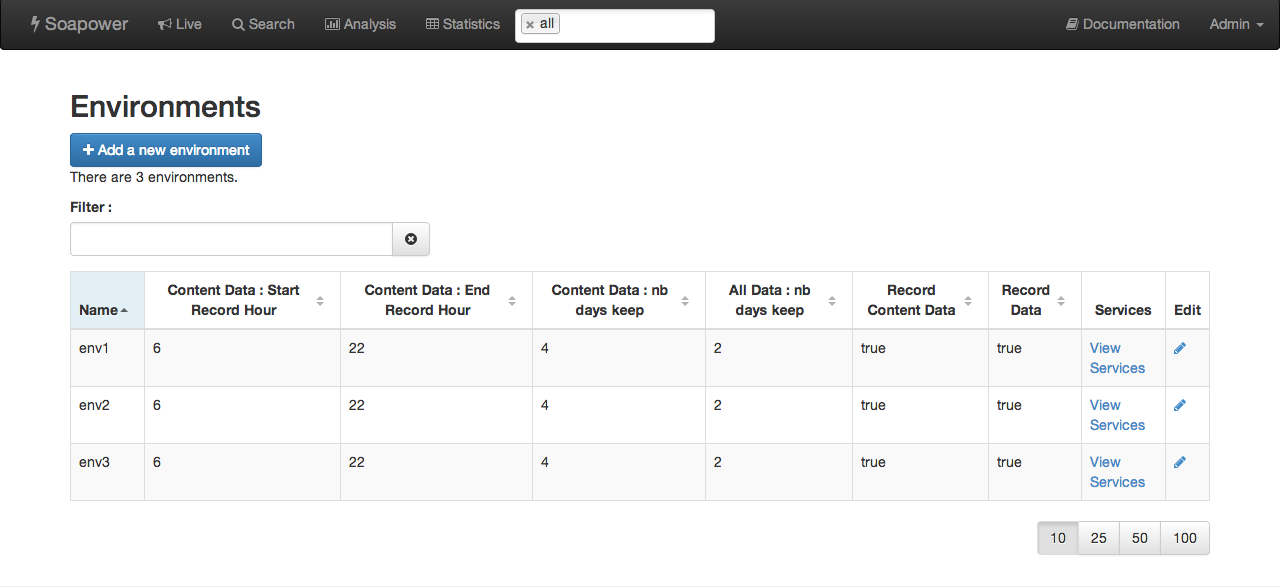Click Add a new environment button
Image resolution: width=1280 pixels, height=587 pixels.
coord(166,150)
